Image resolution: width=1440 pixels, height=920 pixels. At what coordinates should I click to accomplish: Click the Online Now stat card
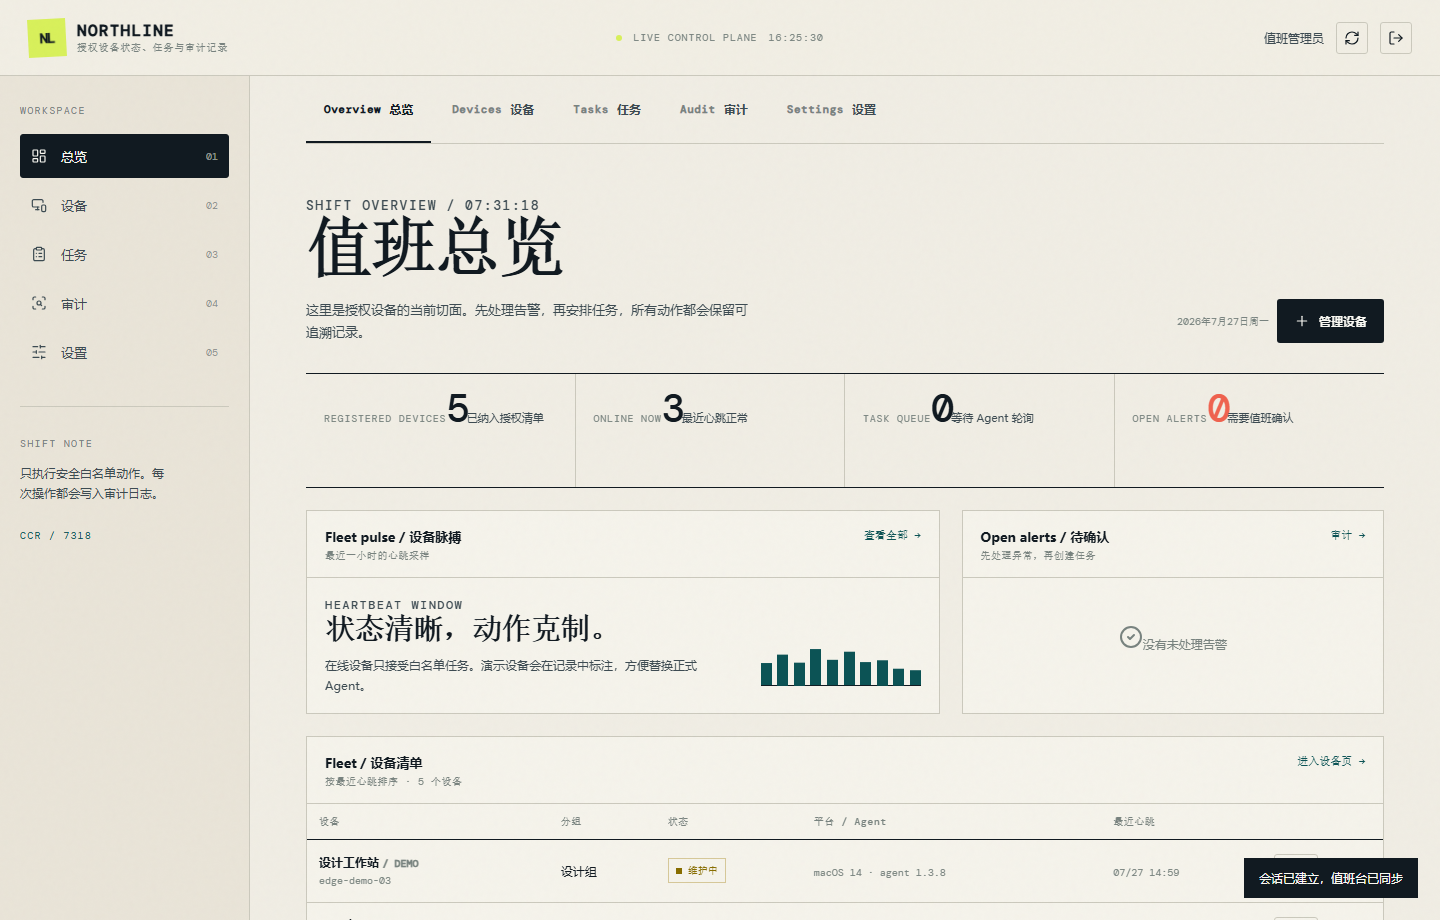click(x=710, y=430)
